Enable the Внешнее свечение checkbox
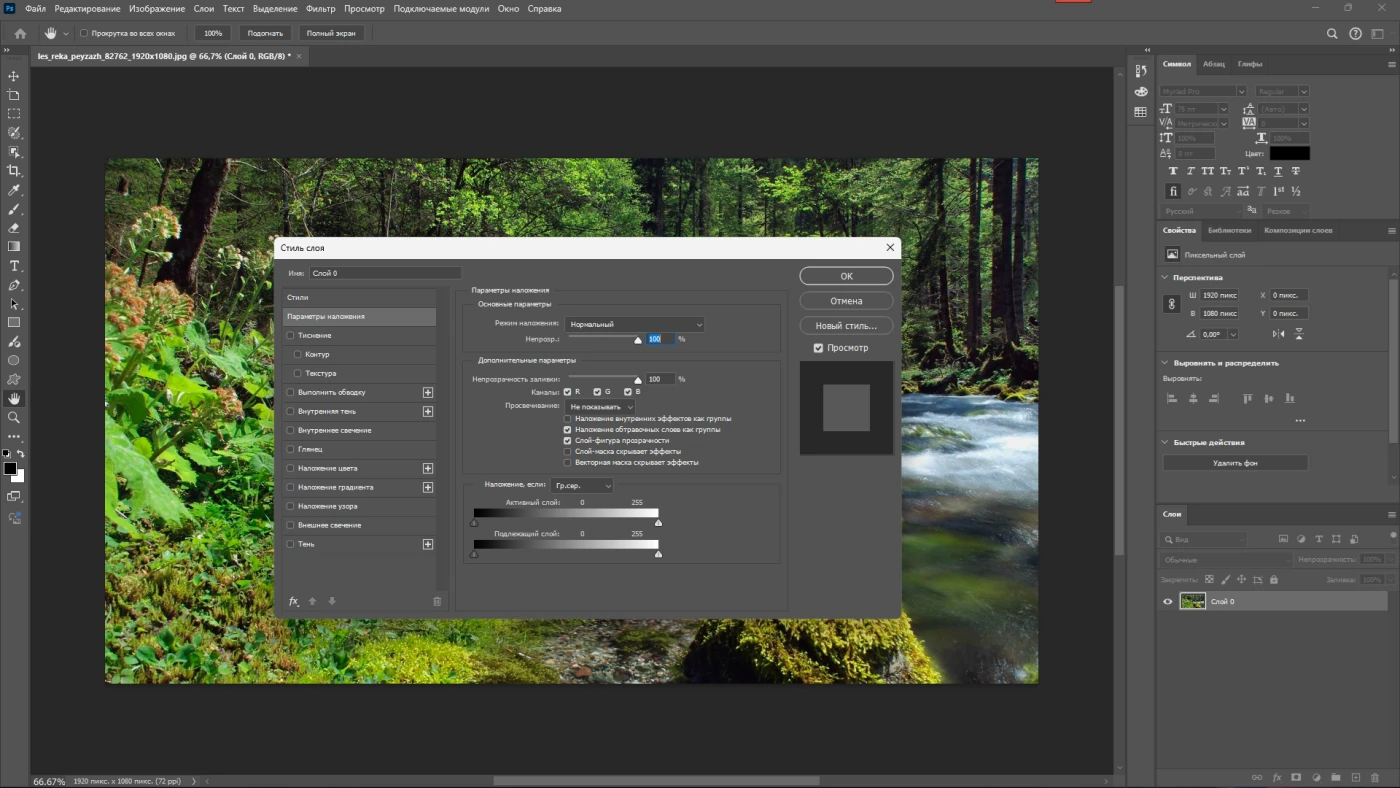1400x788 pixels. click(x=291, y=525)
